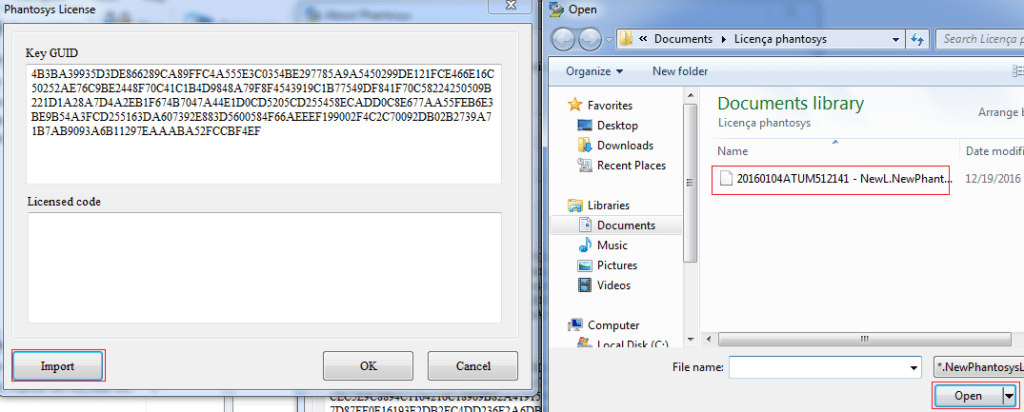Expand the File name combo box dropdown
Viewport: 1024px width, 412px height.
(914, 368)
